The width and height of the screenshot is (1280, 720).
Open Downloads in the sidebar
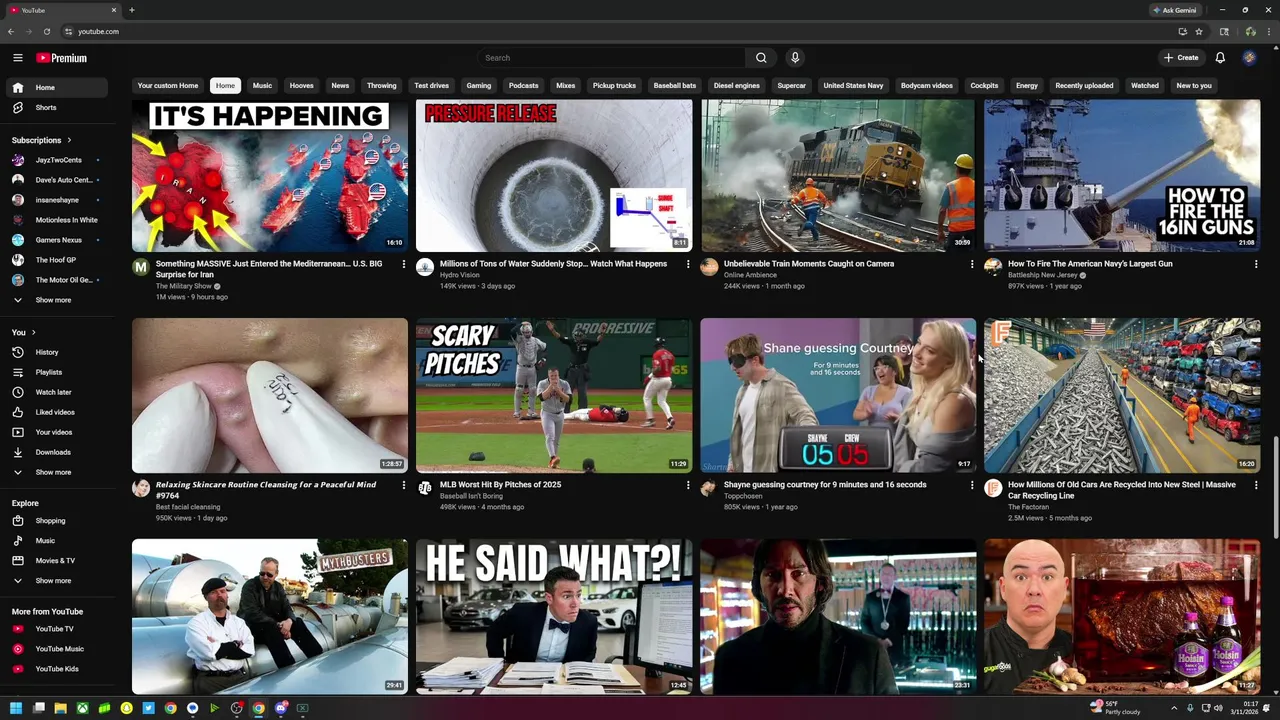coord(56,452)
